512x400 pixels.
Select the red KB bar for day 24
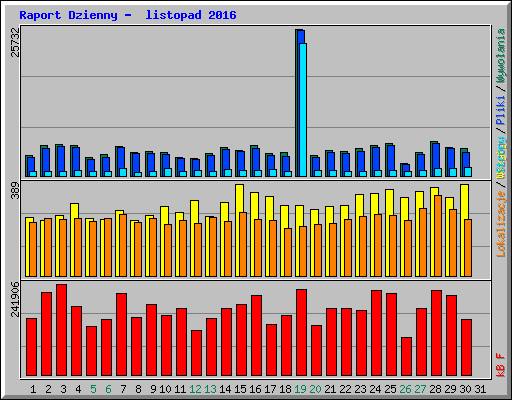point(376,333)
